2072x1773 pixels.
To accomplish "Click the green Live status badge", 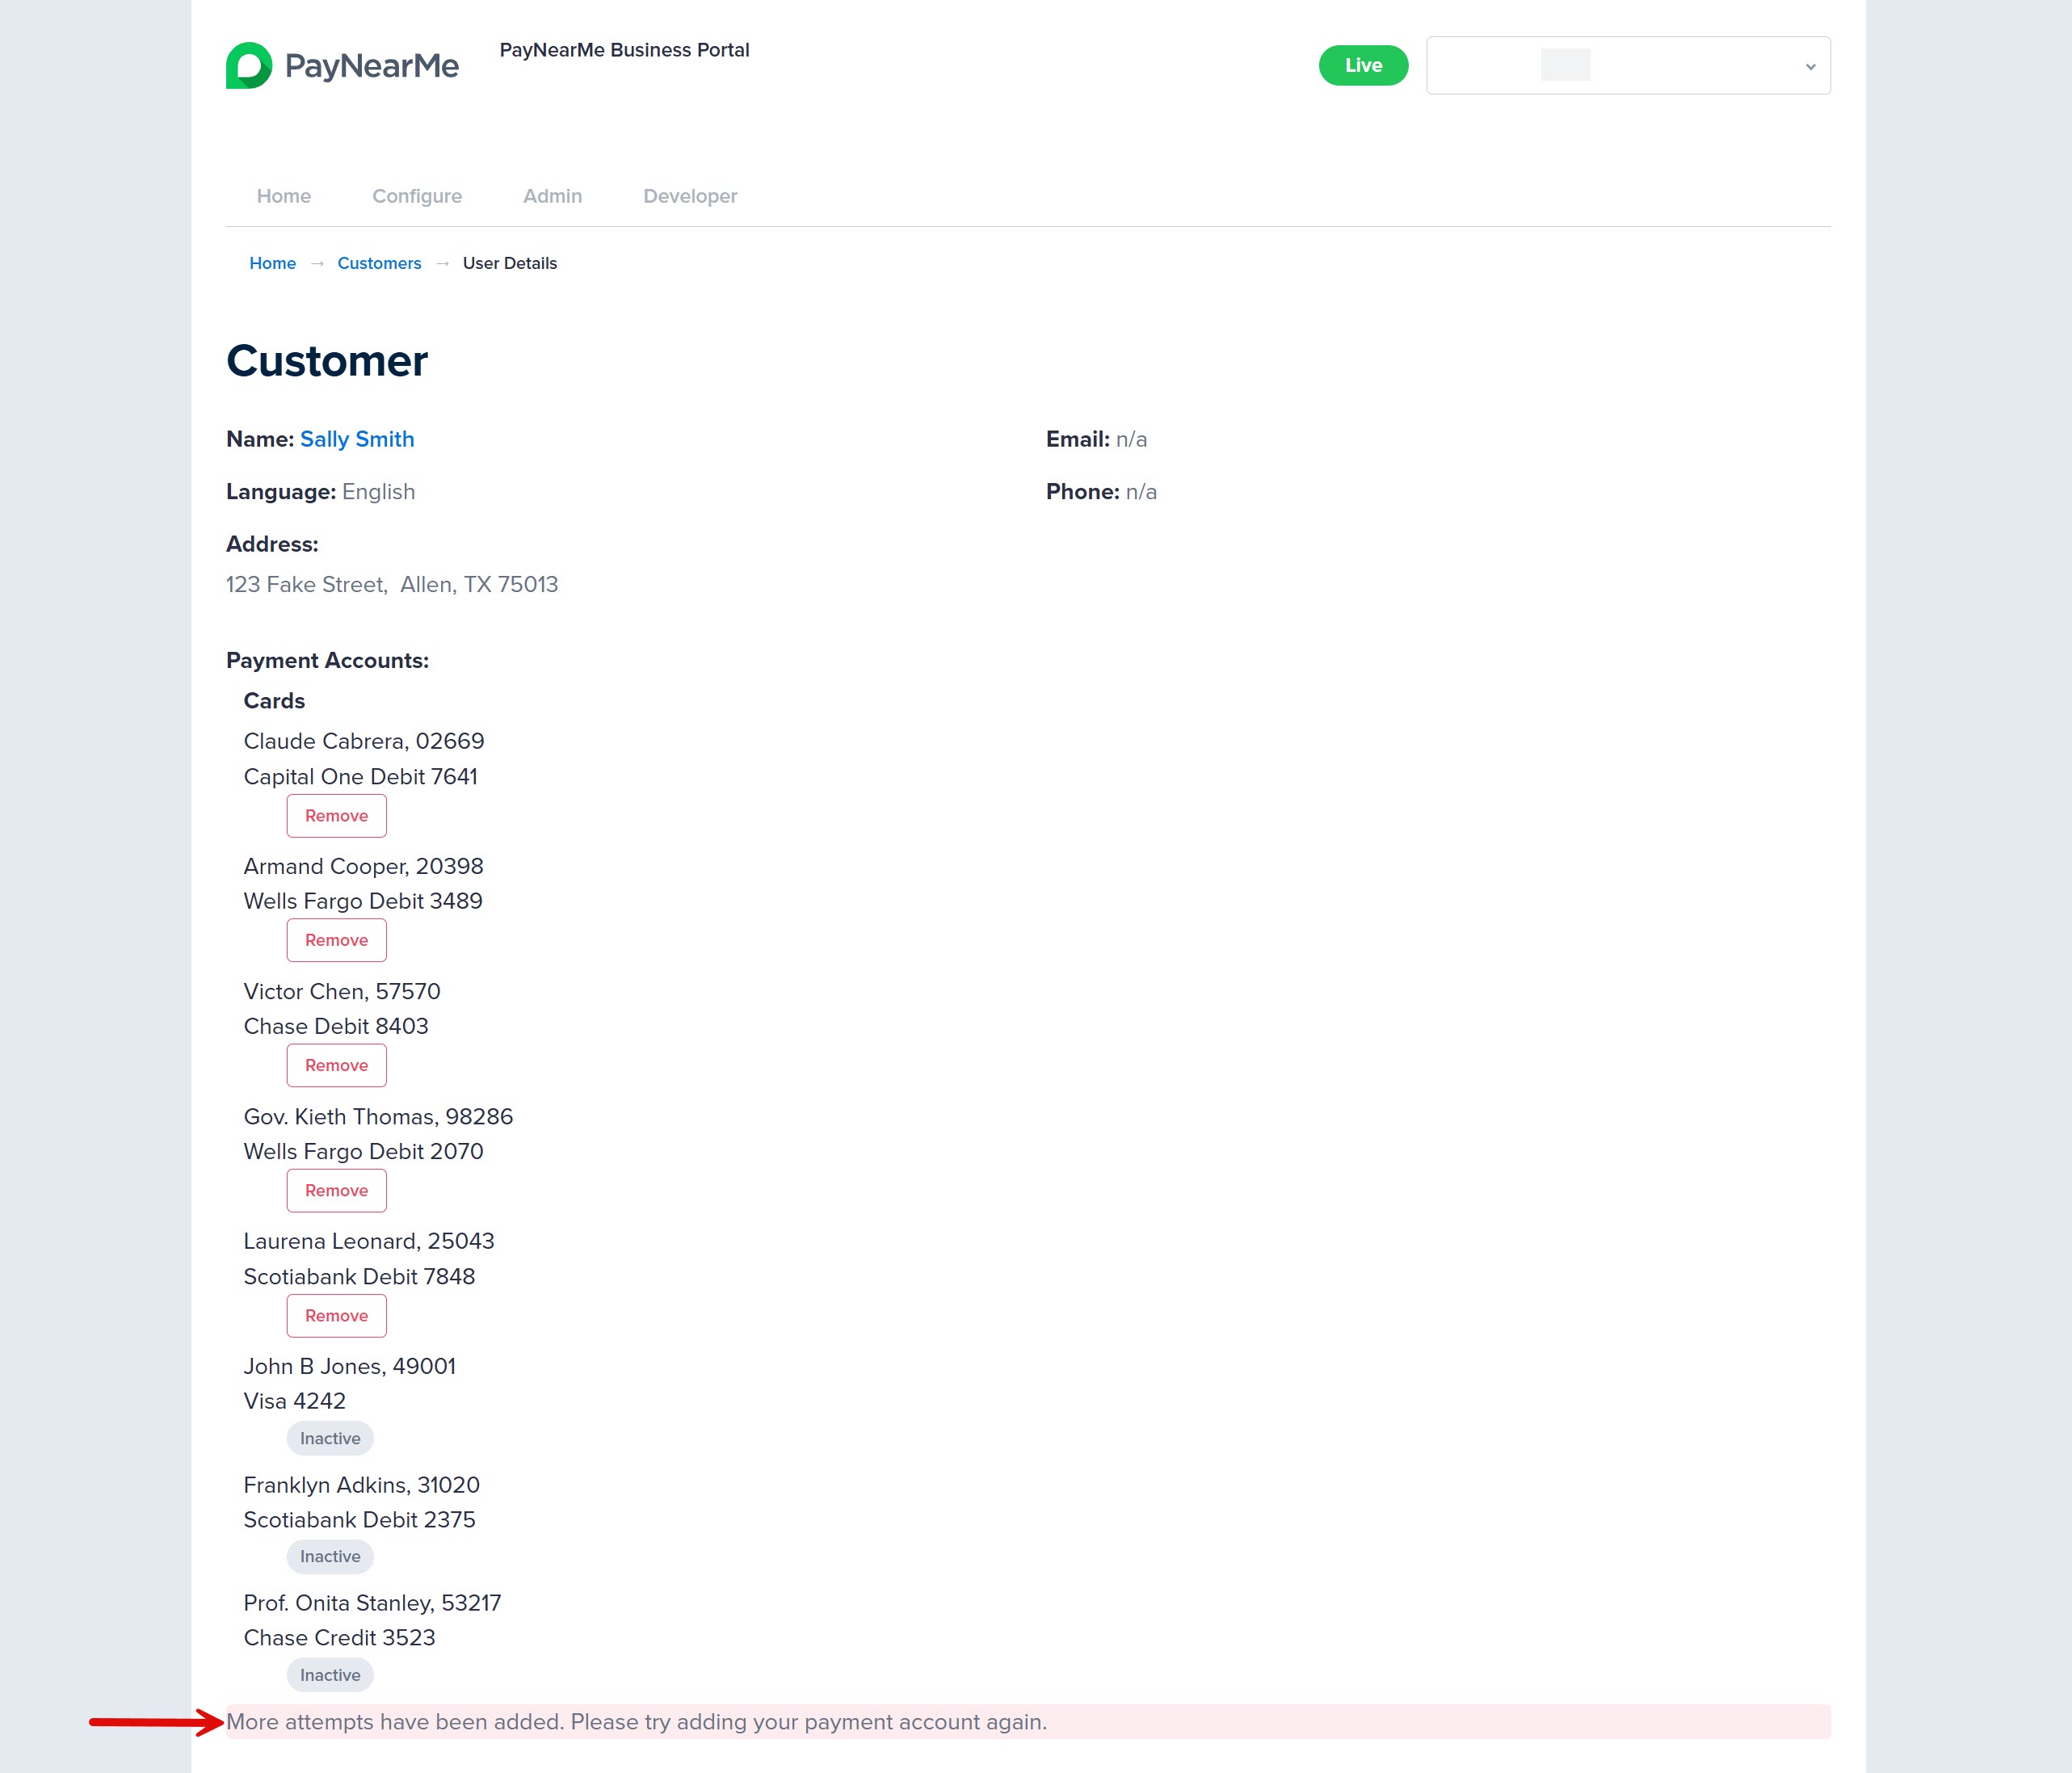I will click(x=1363, y=66).
